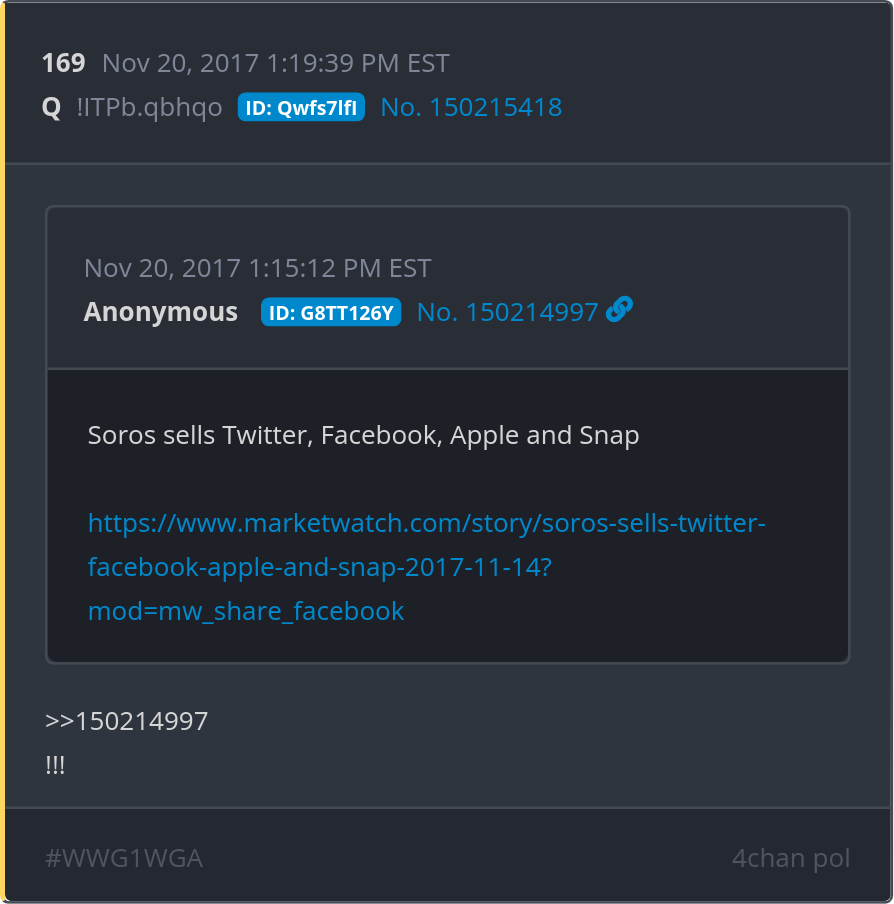
Task: Open the post number link No. 150215418
Action: [x=471, y=107]
